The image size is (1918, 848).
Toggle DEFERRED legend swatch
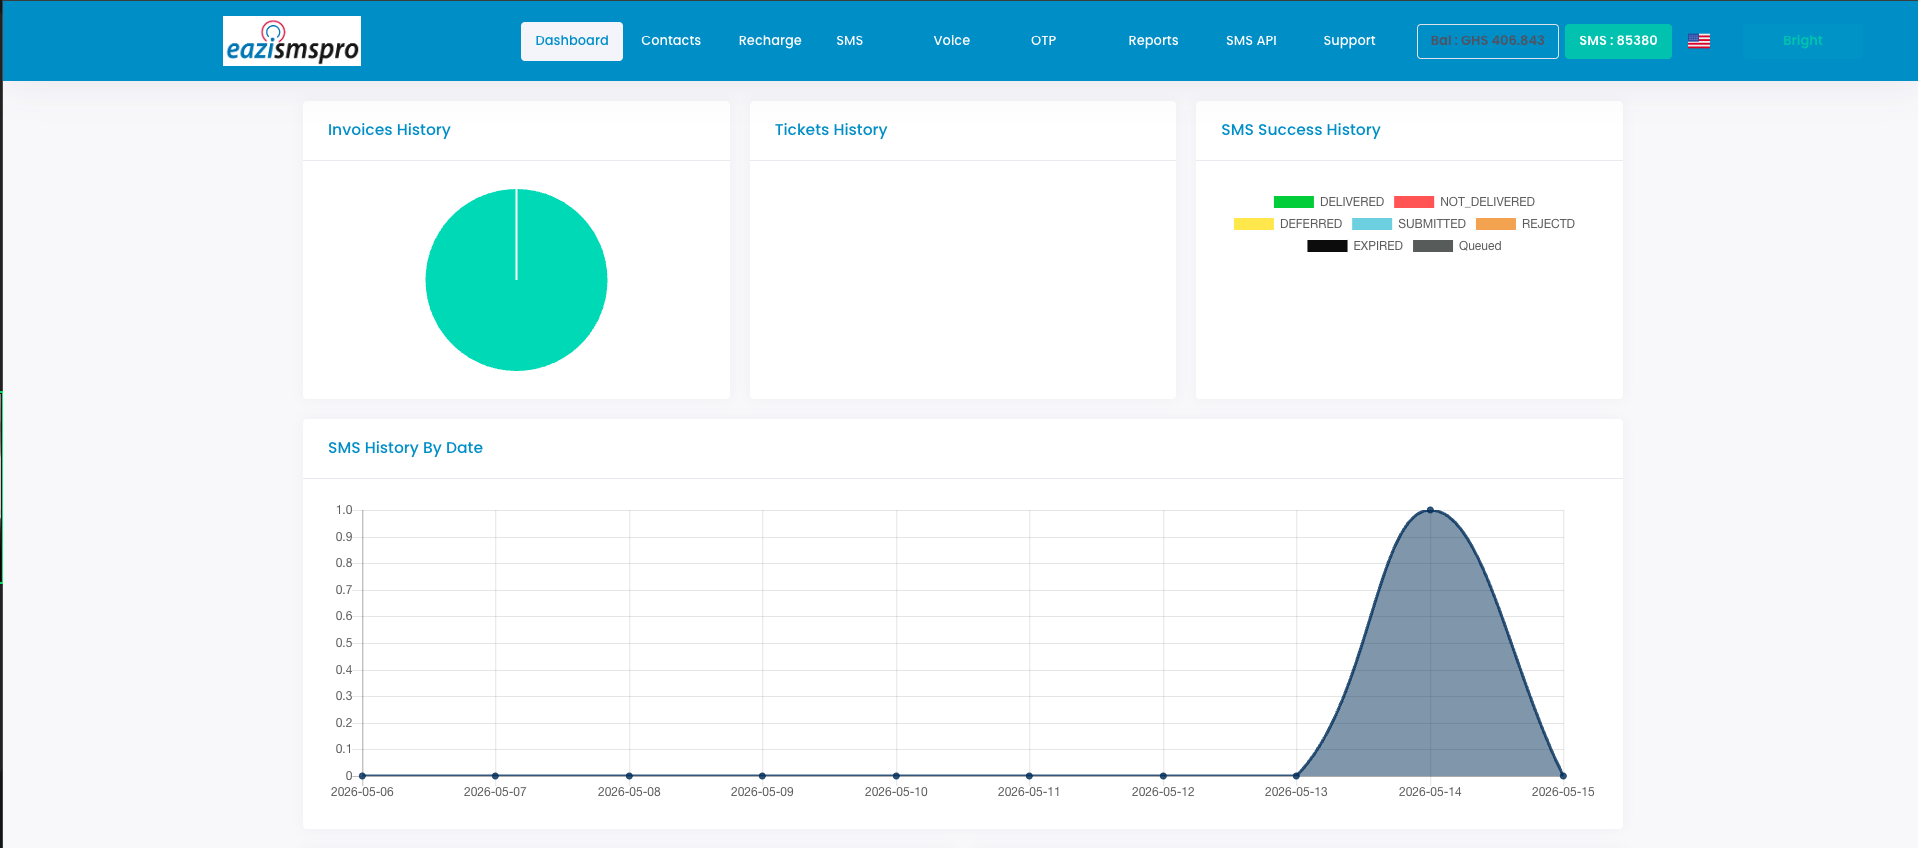[1254, 224]
